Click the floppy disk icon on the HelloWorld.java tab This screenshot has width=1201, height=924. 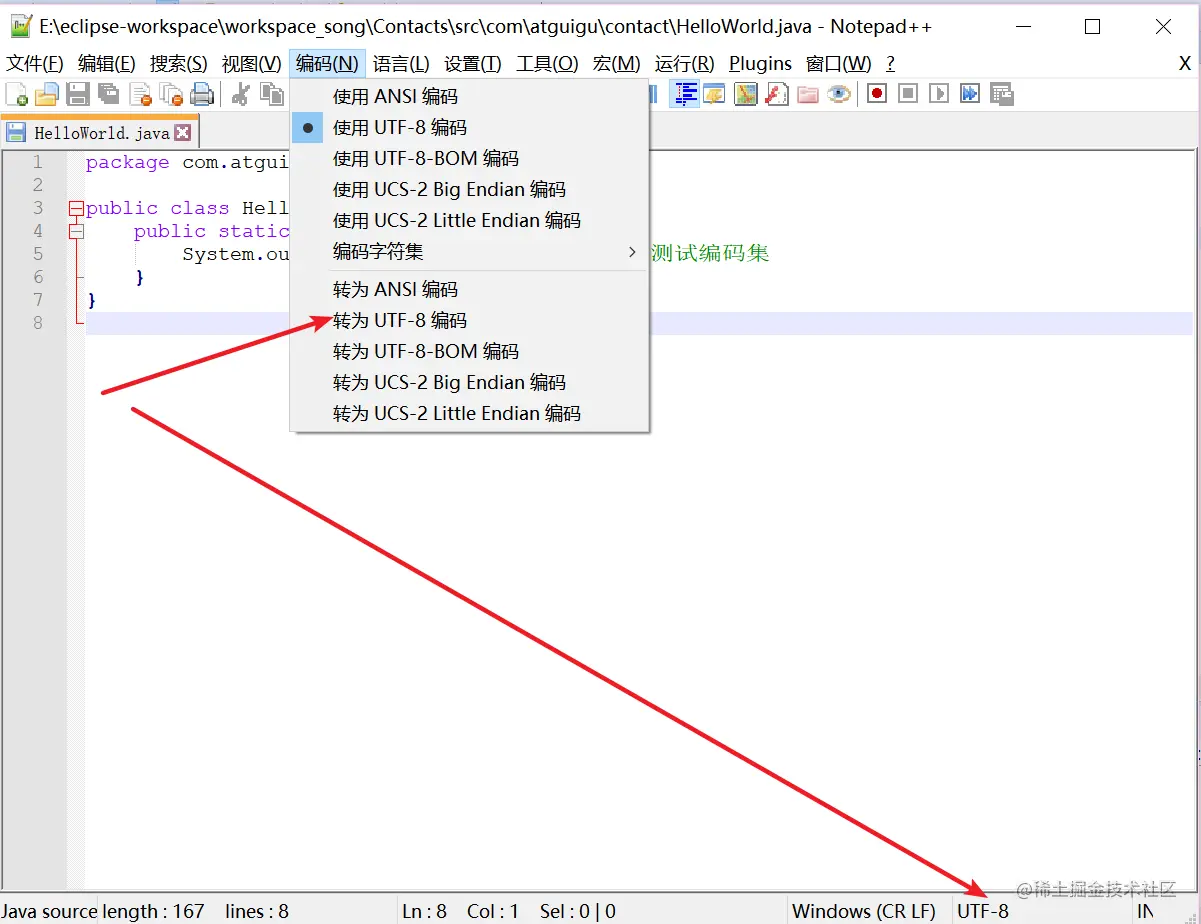(x=16, y=132)
